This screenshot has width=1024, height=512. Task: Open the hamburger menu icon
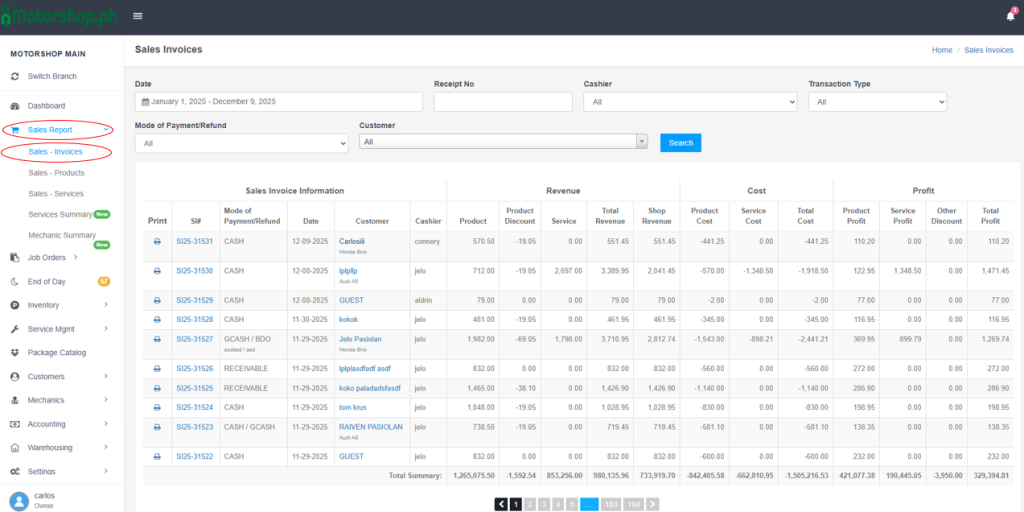coord(137,16)
